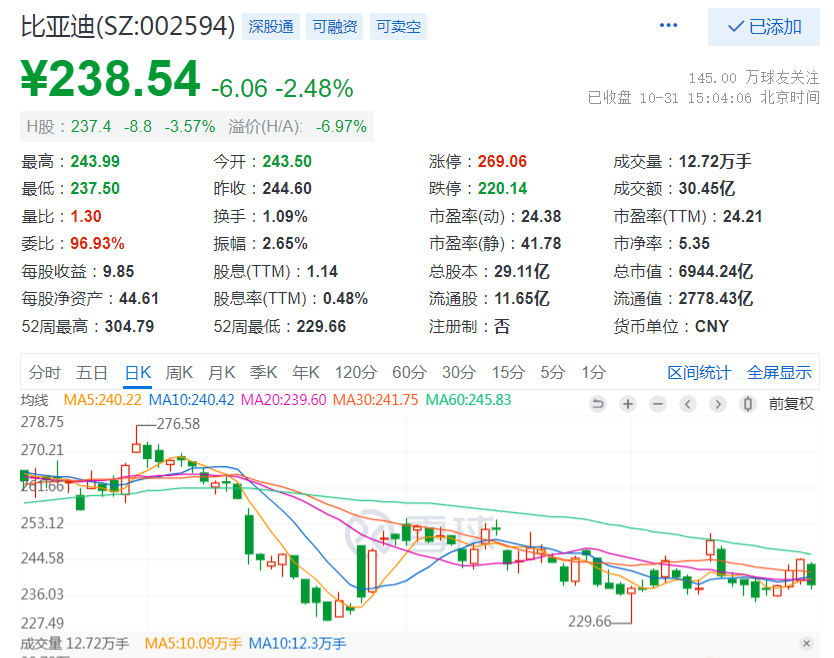Click the 跌停 value 220.14
This screenshot has height=658, width=834.
point(502,188)
